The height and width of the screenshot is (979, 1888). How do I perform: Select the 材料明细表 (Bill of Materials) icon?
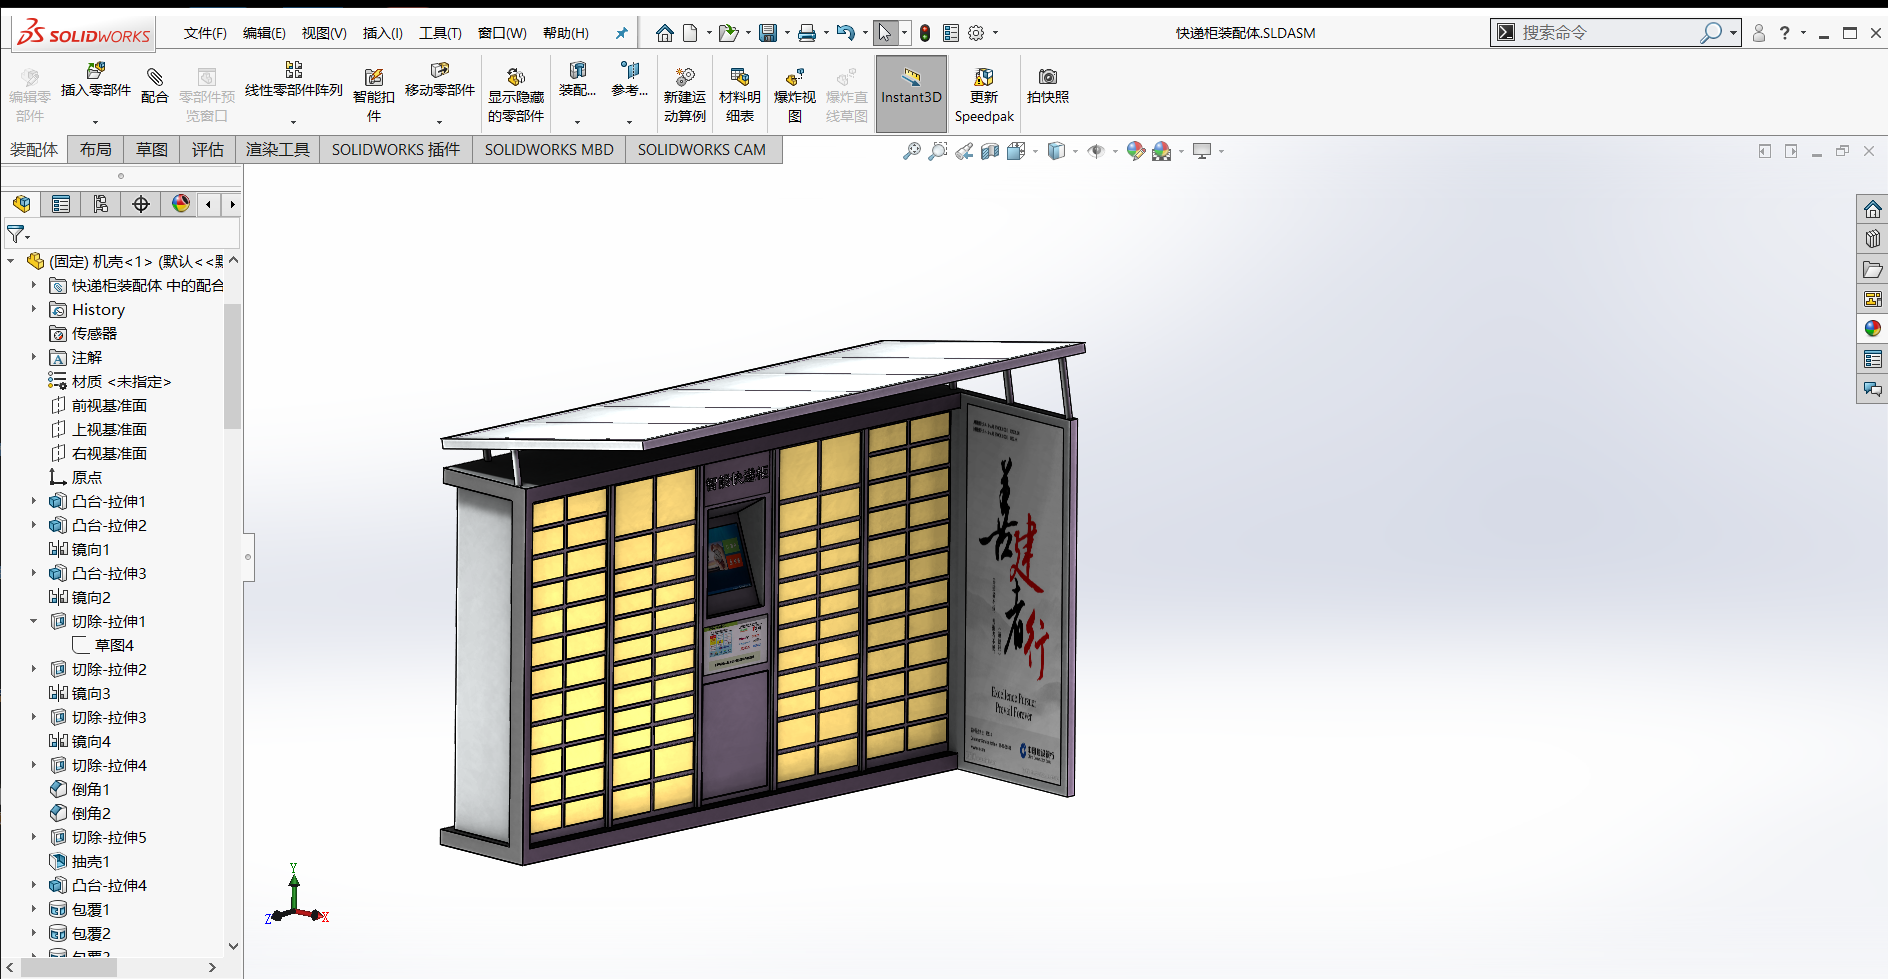740,94
